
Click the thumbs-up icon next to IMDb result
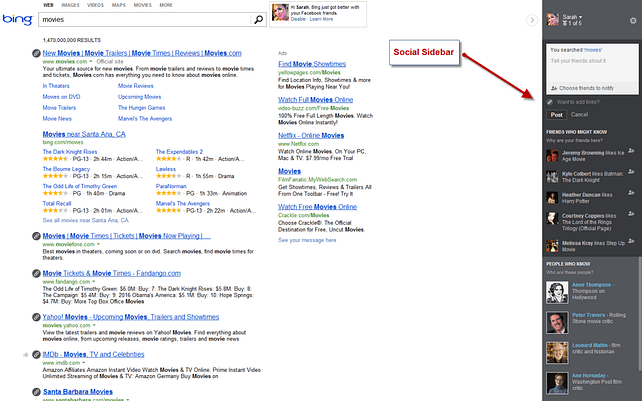[x=26, y=355]
